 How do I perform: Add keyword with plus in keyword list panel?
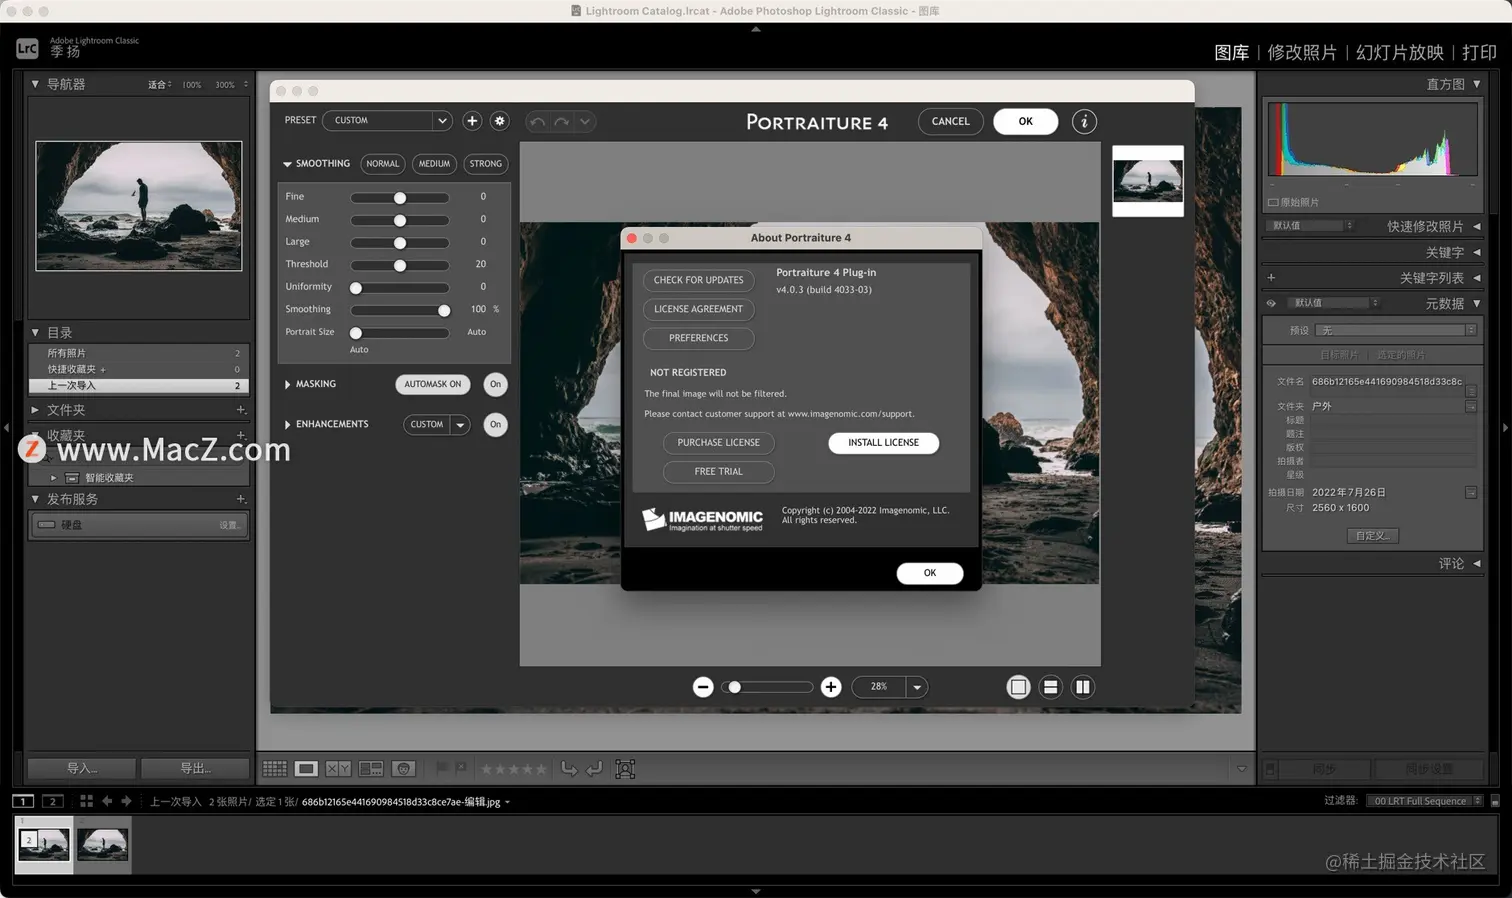click(1271, 278)
